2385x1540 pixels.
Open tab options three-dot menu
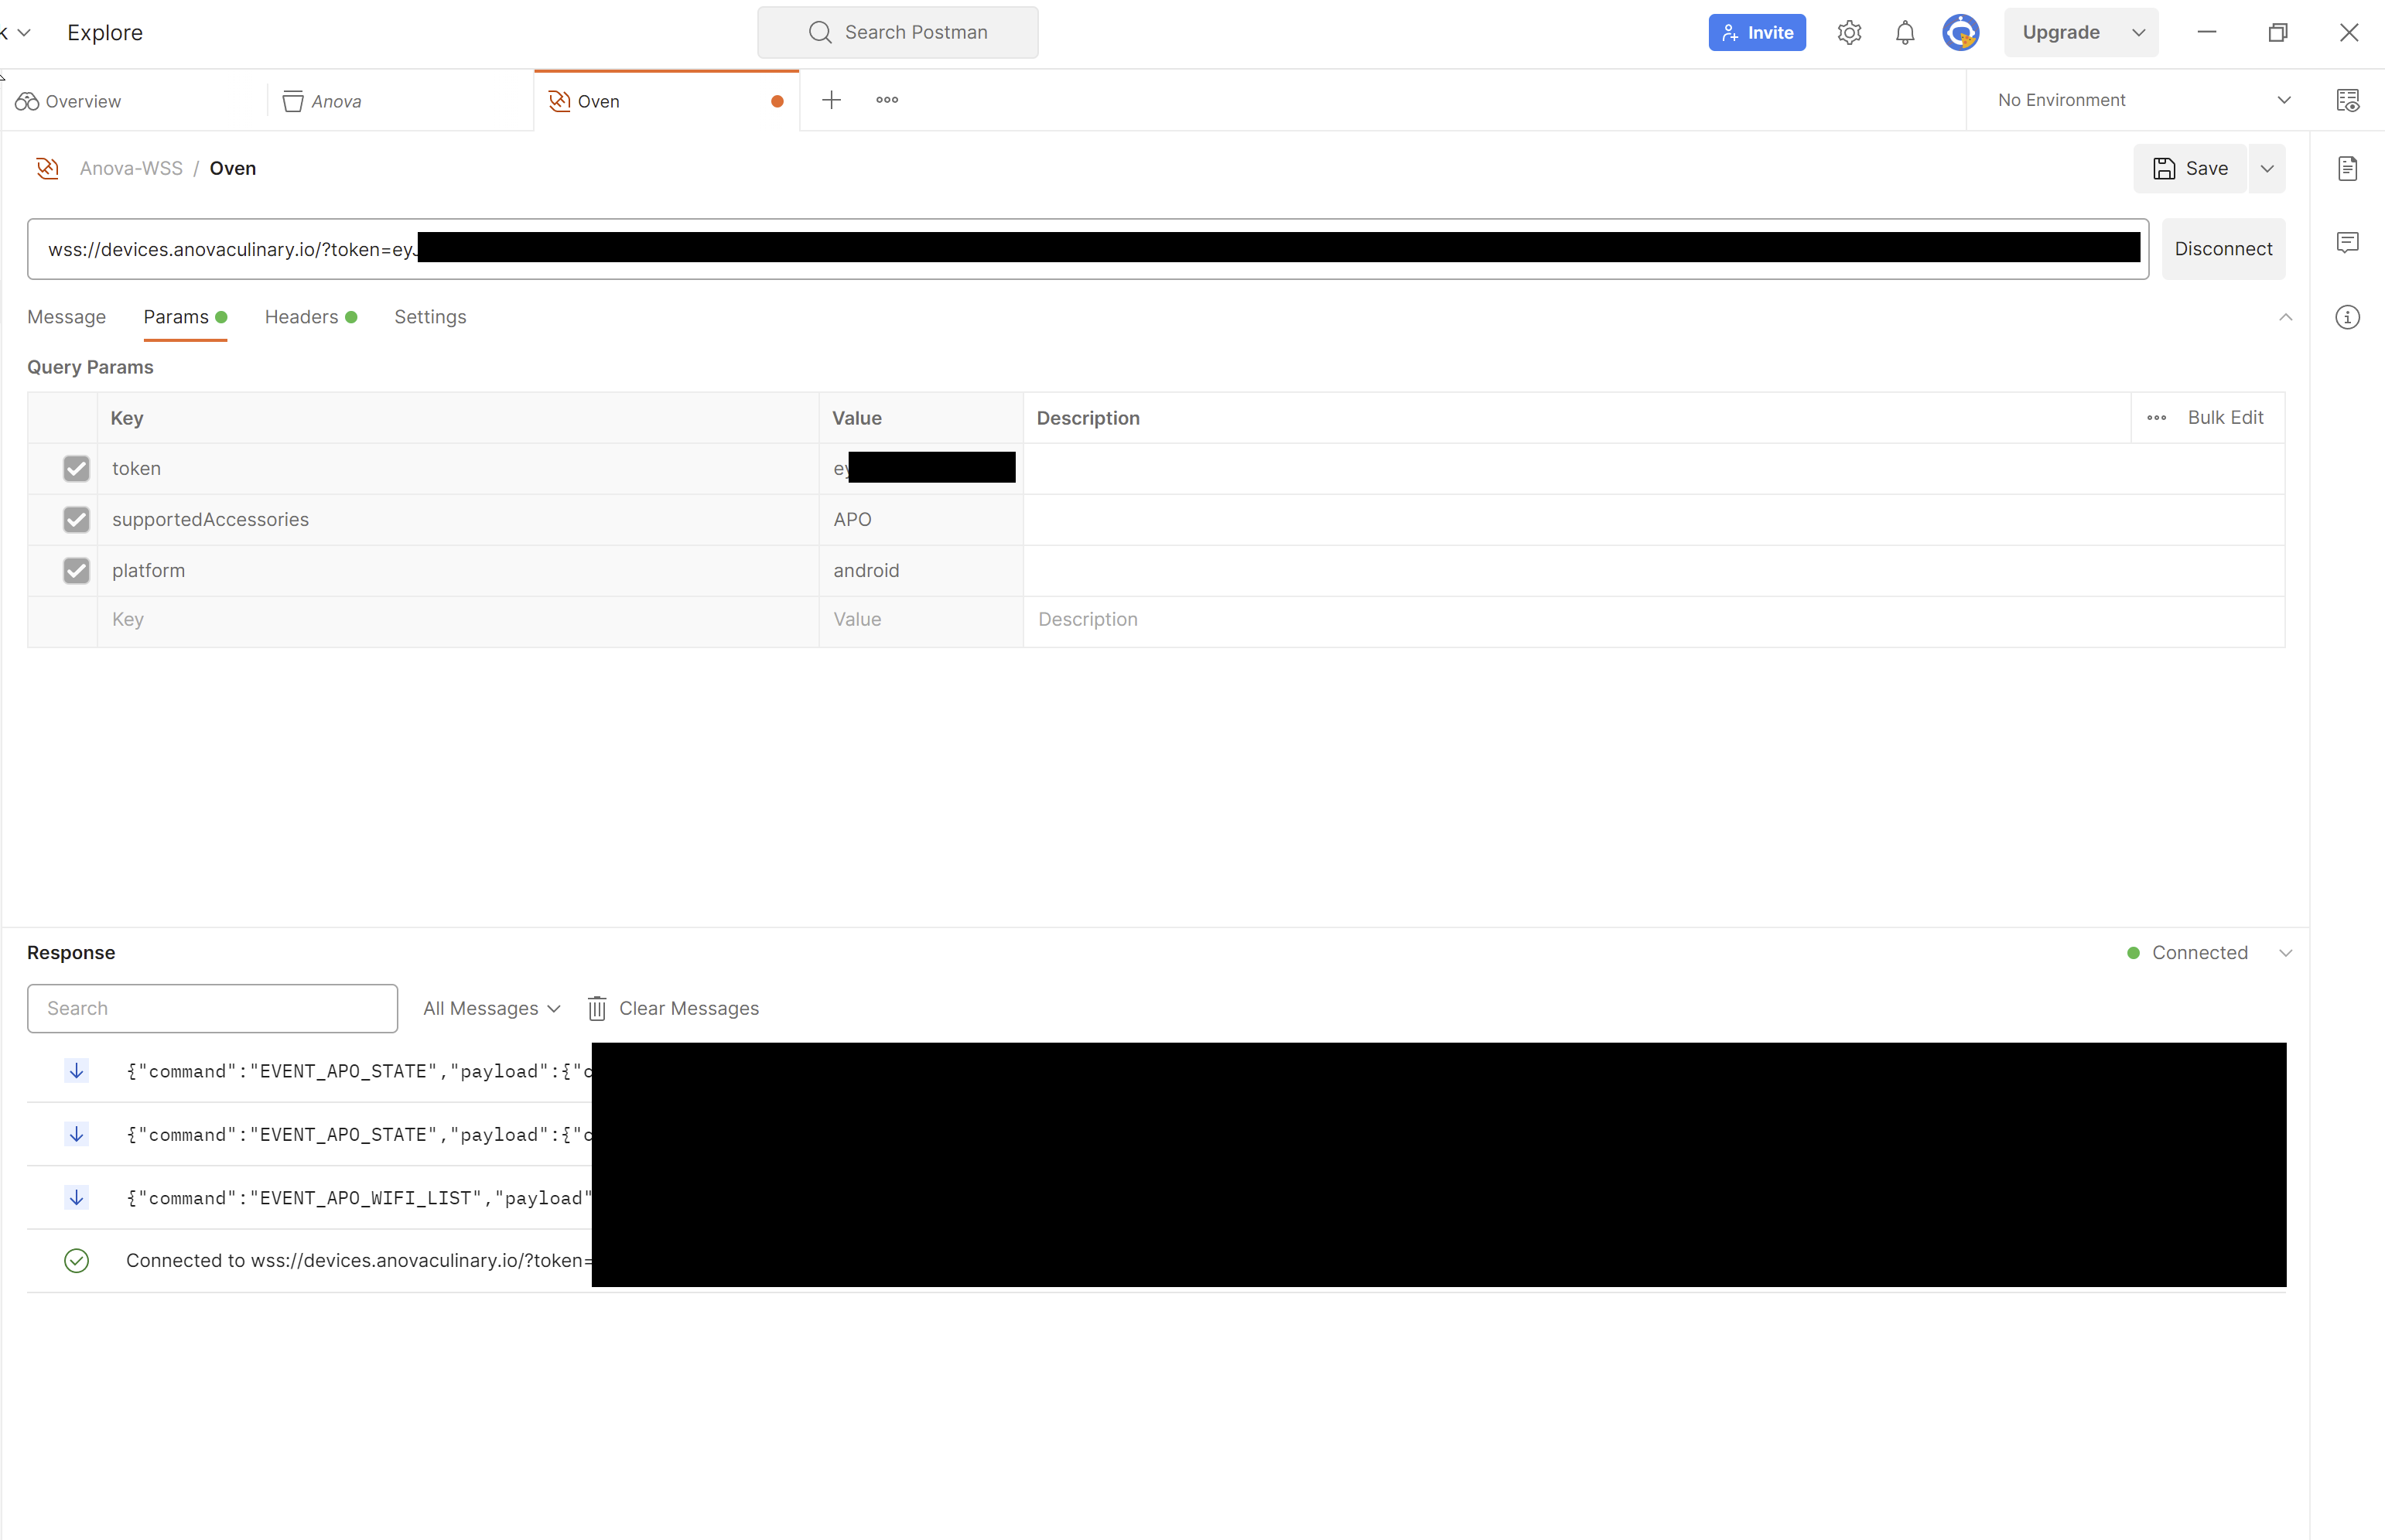click(887, 100)
